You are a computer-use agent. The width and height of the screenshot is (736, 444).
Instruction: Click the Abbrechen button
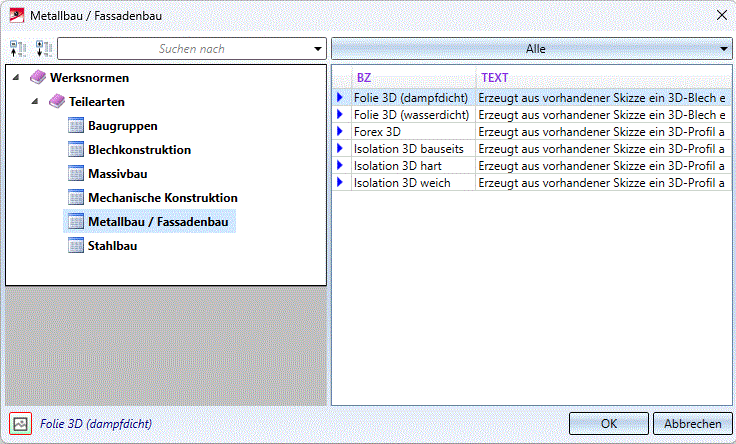(692, 424)
